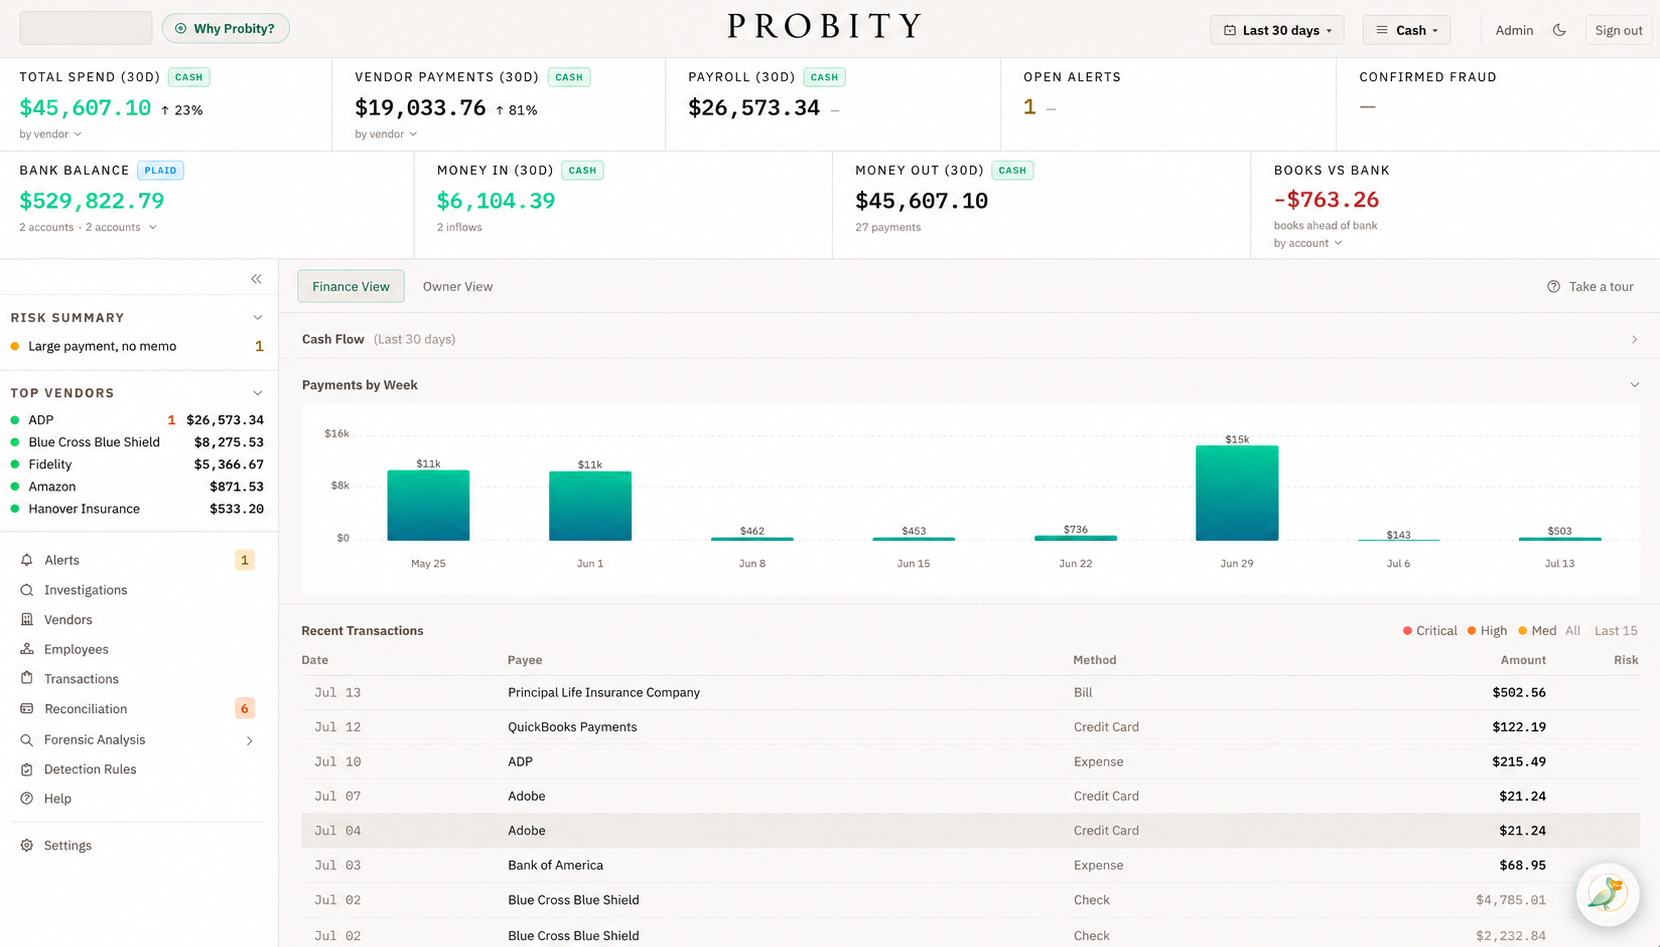
Task: Expand the Cash Flow panel
Action: point(1634,340)
